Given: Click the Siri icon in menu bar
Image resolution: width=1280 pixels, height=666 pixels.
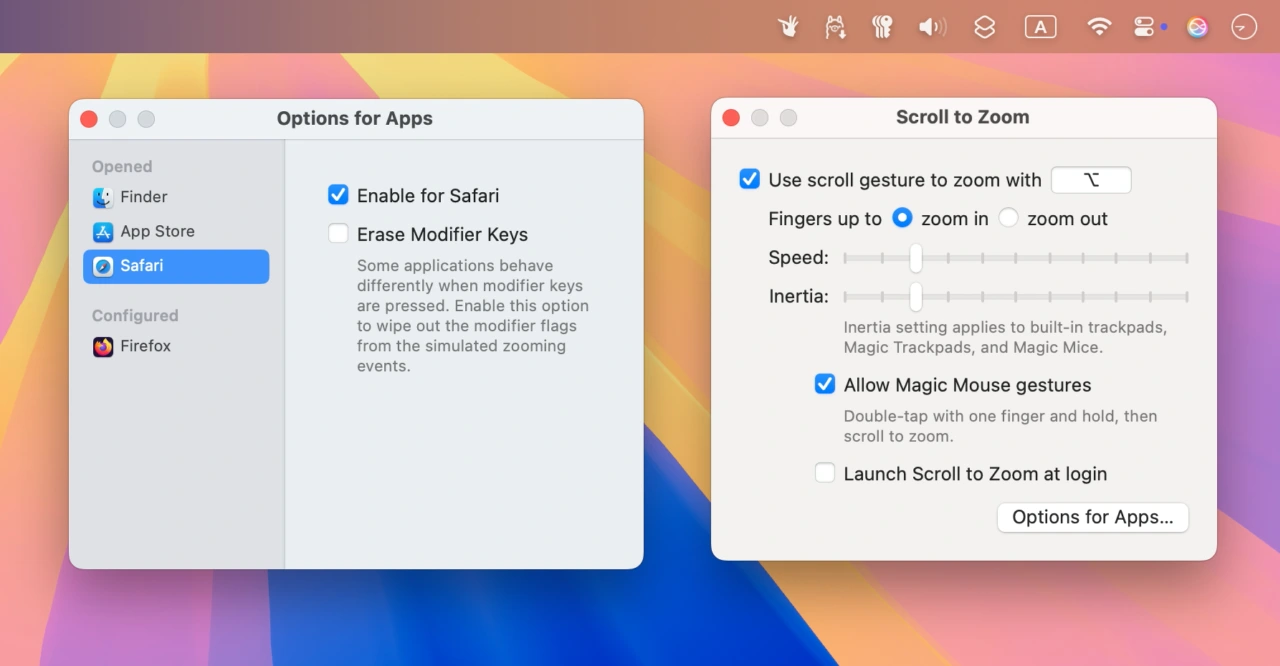Looking at the screenshot, I should click(x=1197, y=27).
